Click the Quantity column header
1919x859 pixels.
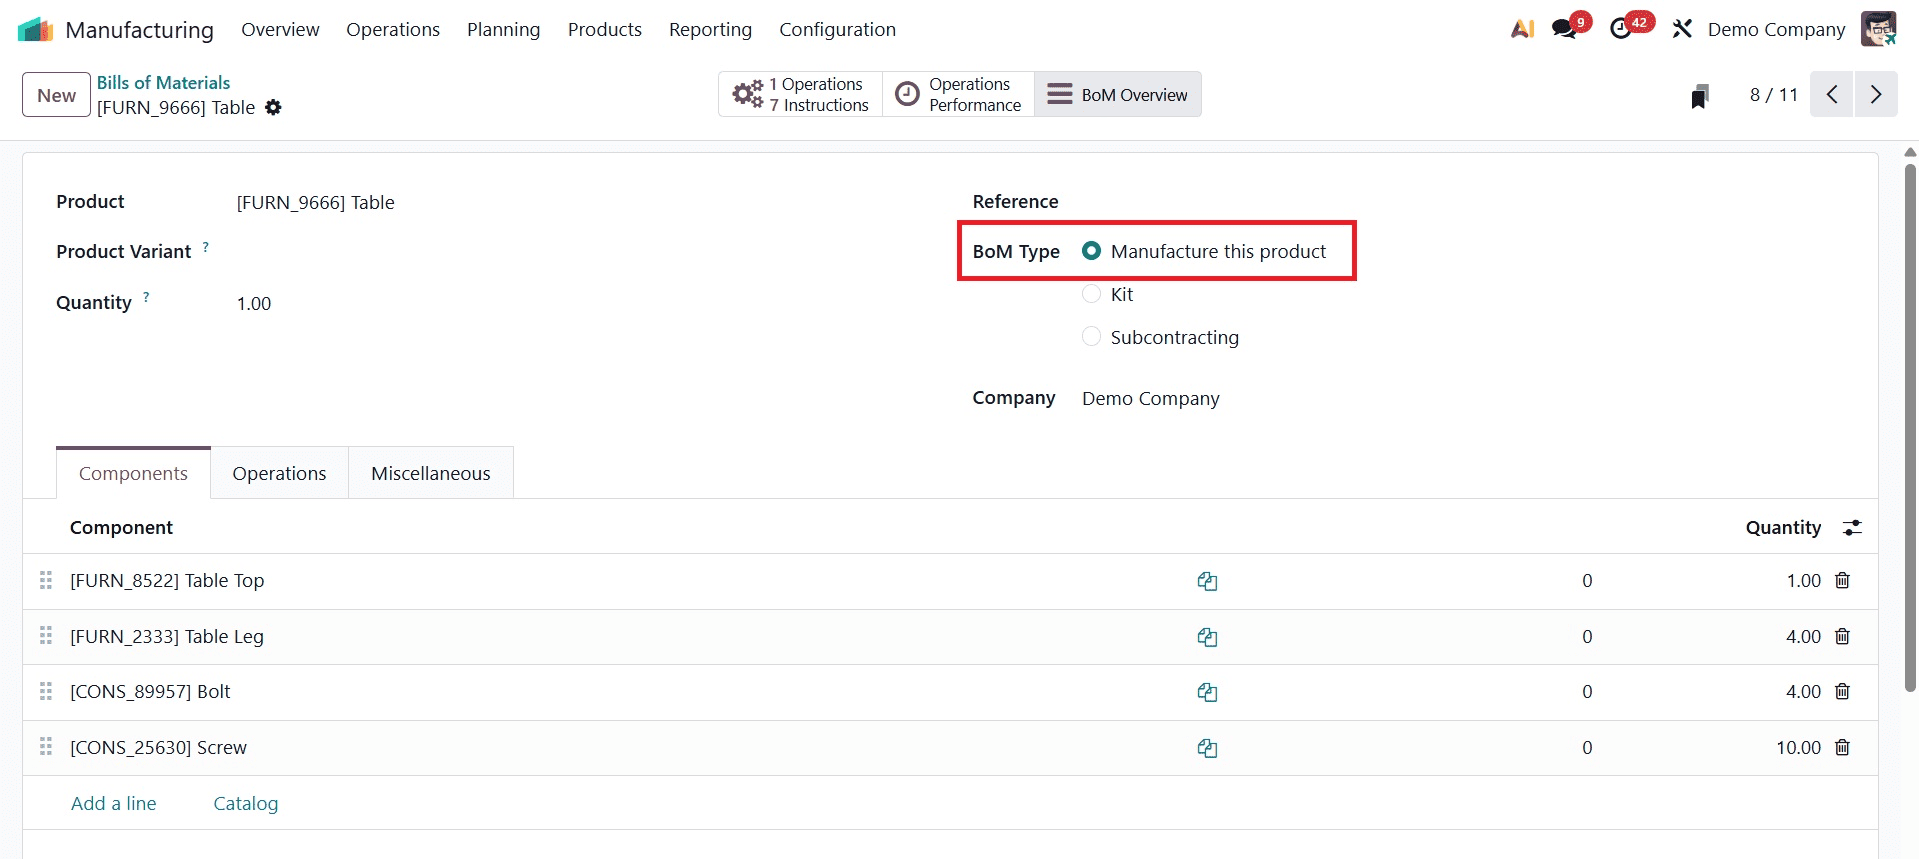tap(1783, 527)
